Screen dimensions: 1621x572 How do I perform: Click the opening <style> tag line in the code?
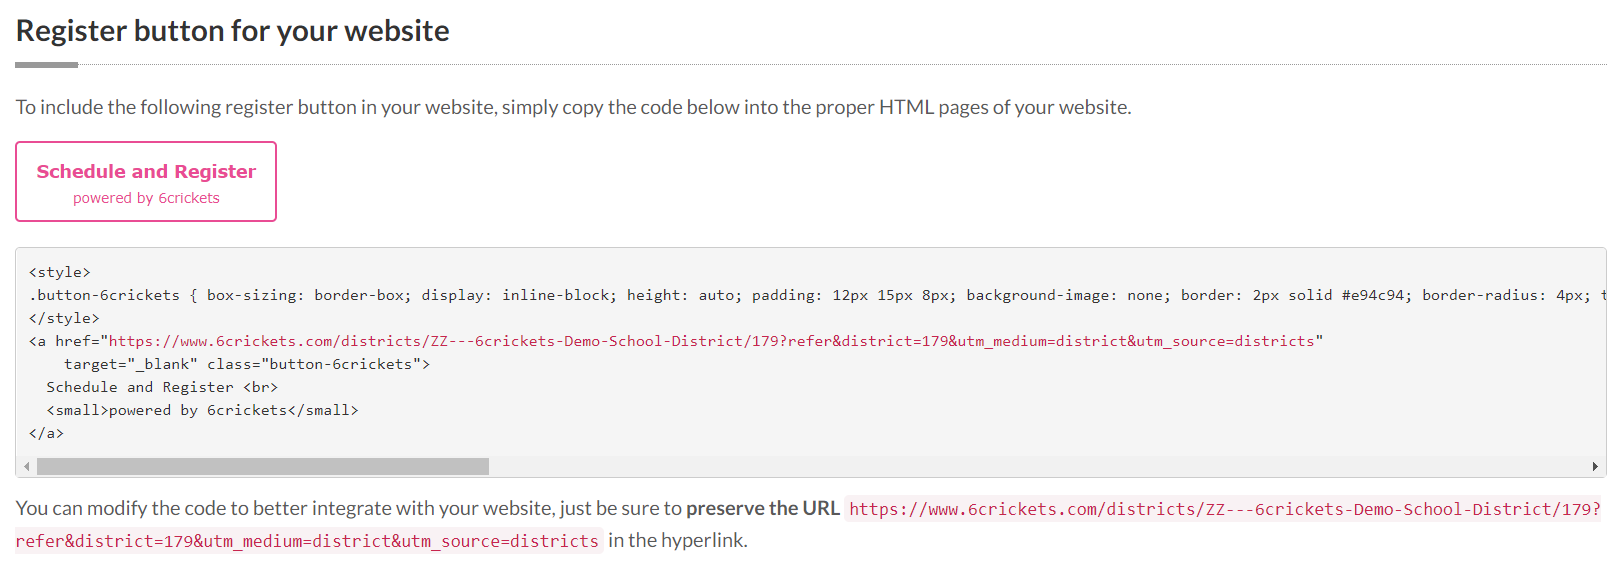coord(60,272)
